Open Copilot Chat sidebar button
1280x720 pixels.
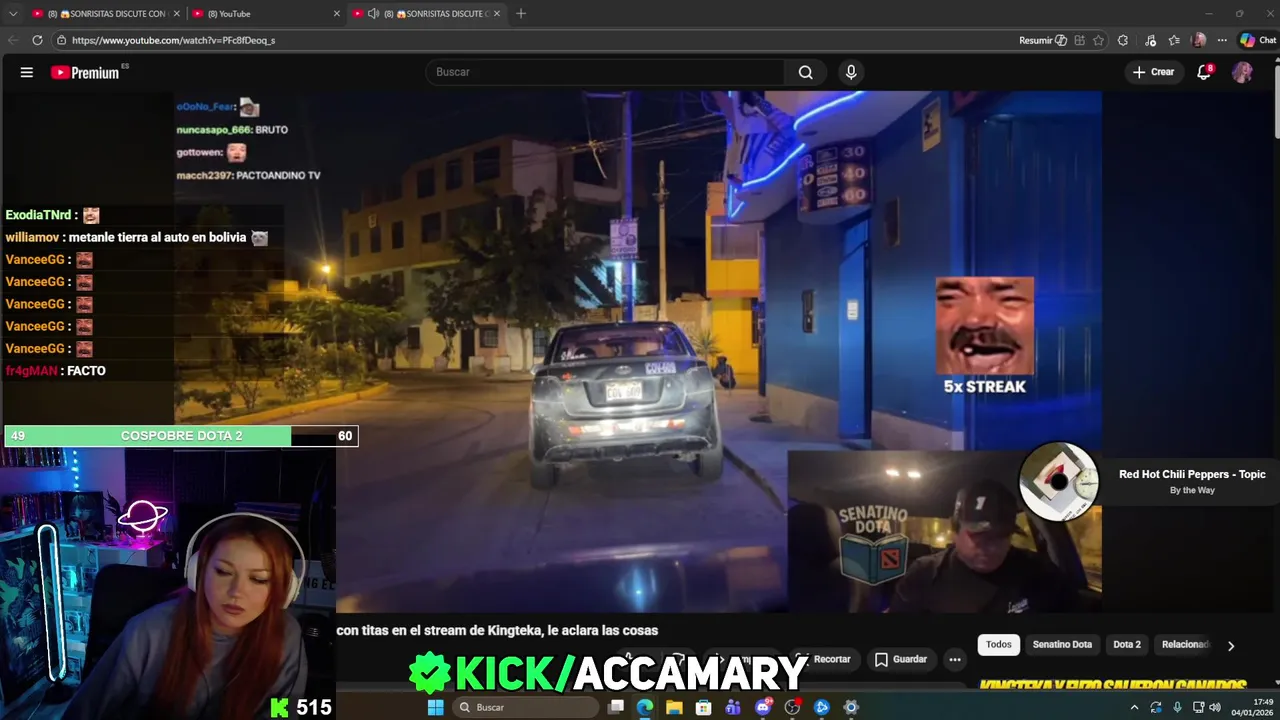coord(1258,40)
